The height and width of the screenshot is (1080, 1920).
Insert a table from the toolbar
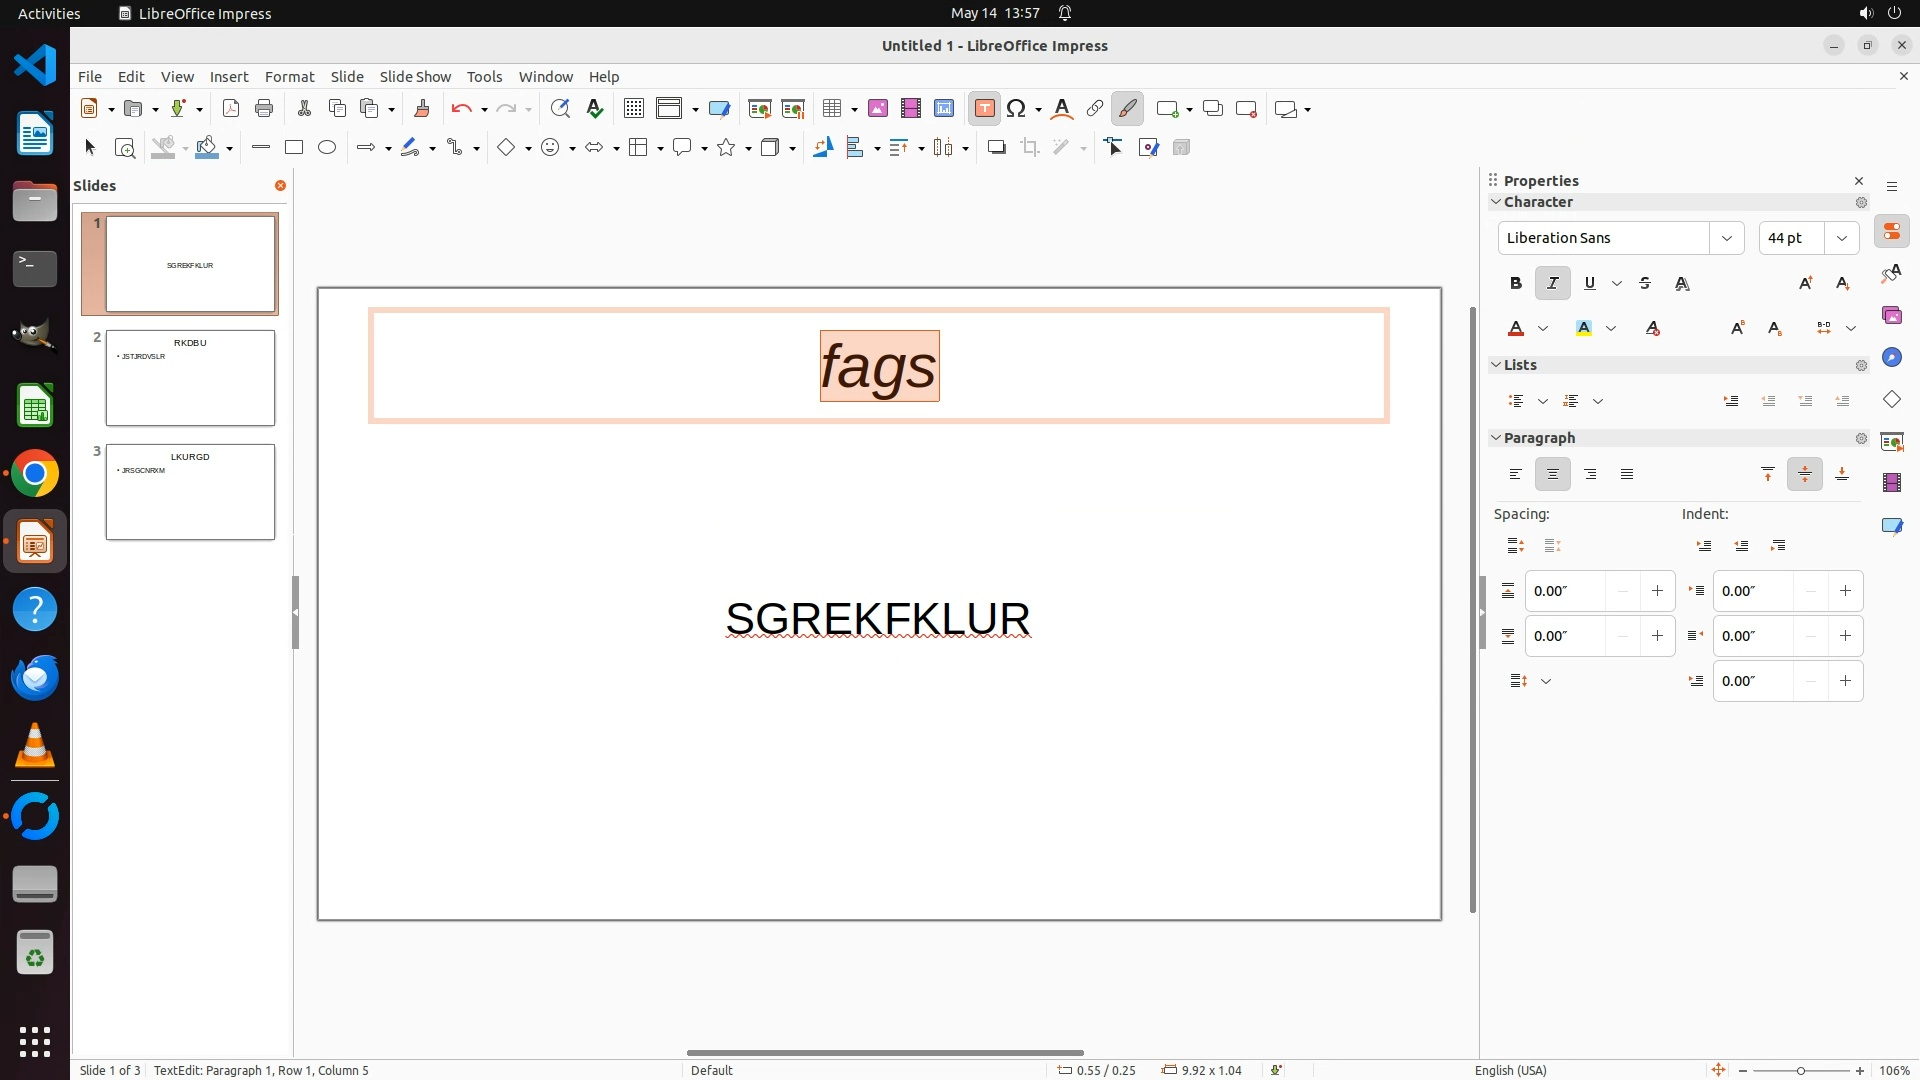(x=830, y=109)
